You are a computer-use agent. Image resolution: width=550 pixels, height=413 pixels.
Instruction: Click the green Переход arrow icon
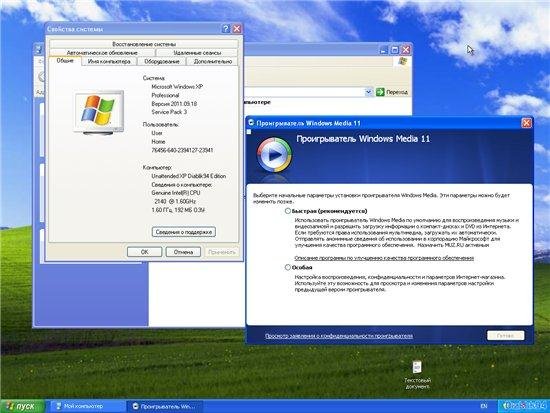pos(380,92)
